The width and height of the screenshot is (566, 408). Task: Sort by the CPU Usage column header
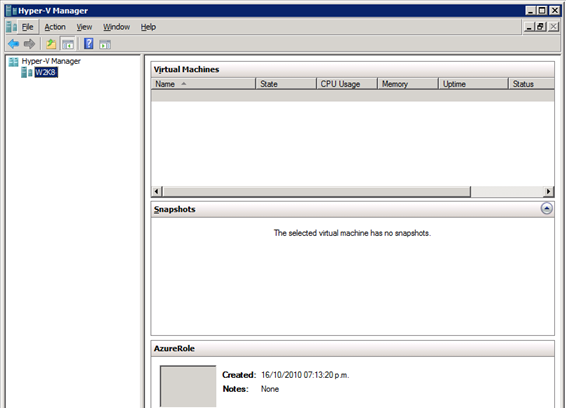pos(347,84)
